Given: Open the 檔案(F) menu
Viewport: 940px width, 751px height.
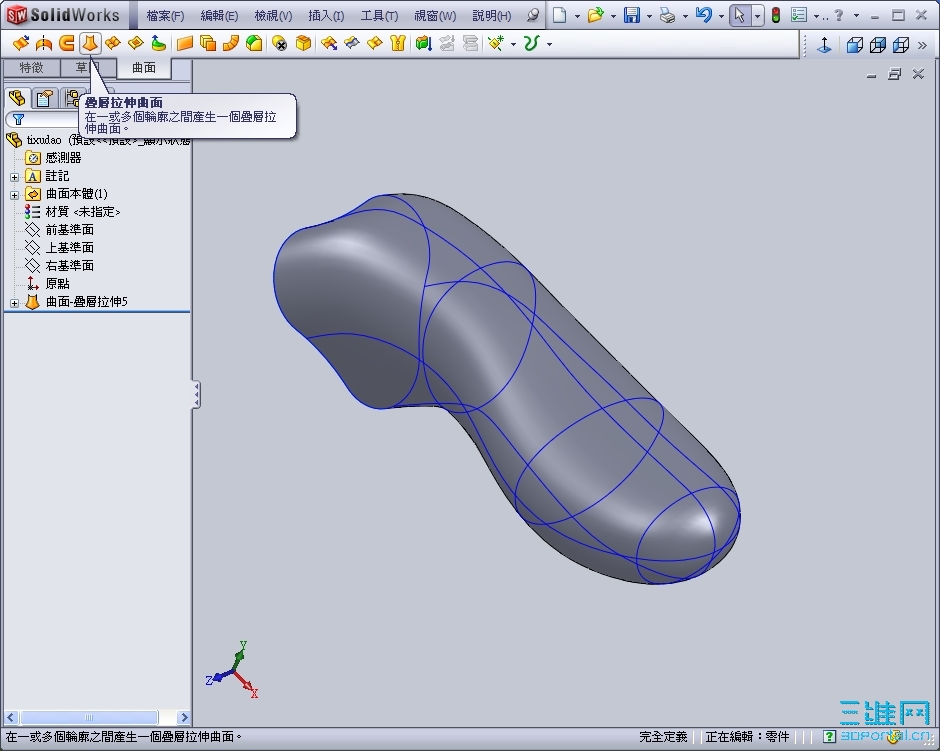Looking at the screenshot, I should click(165, 16).
